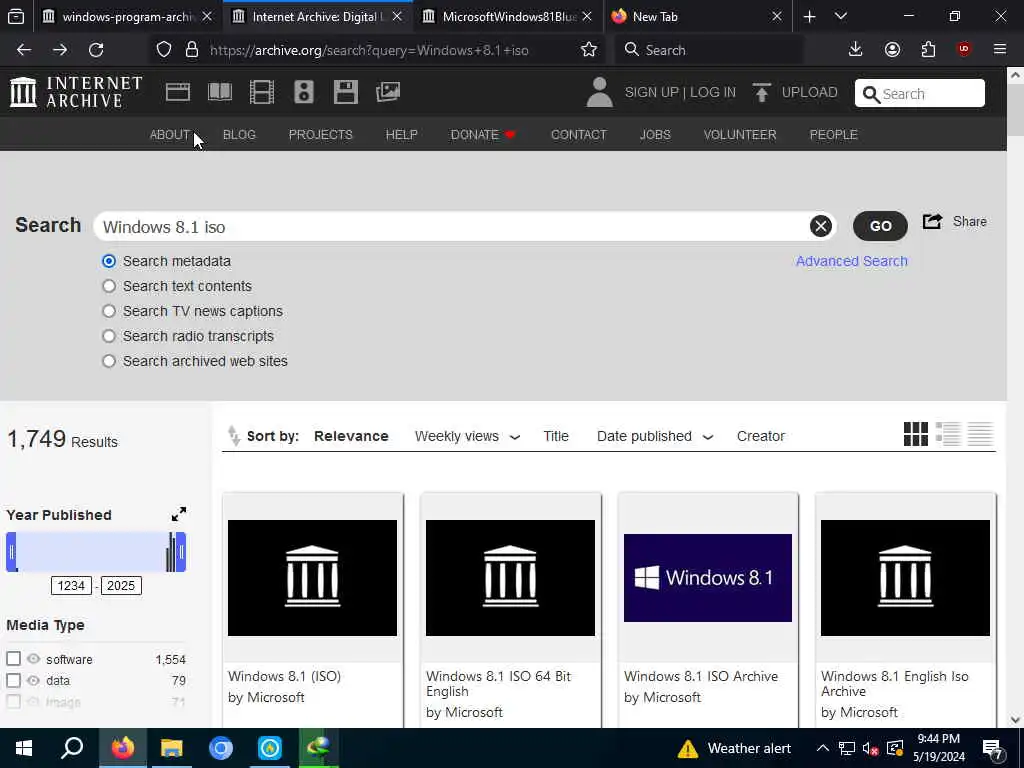The height and width of the screenshot is (768, 1024).
Task: Open the Images media icon
Action: coord(388,92)
